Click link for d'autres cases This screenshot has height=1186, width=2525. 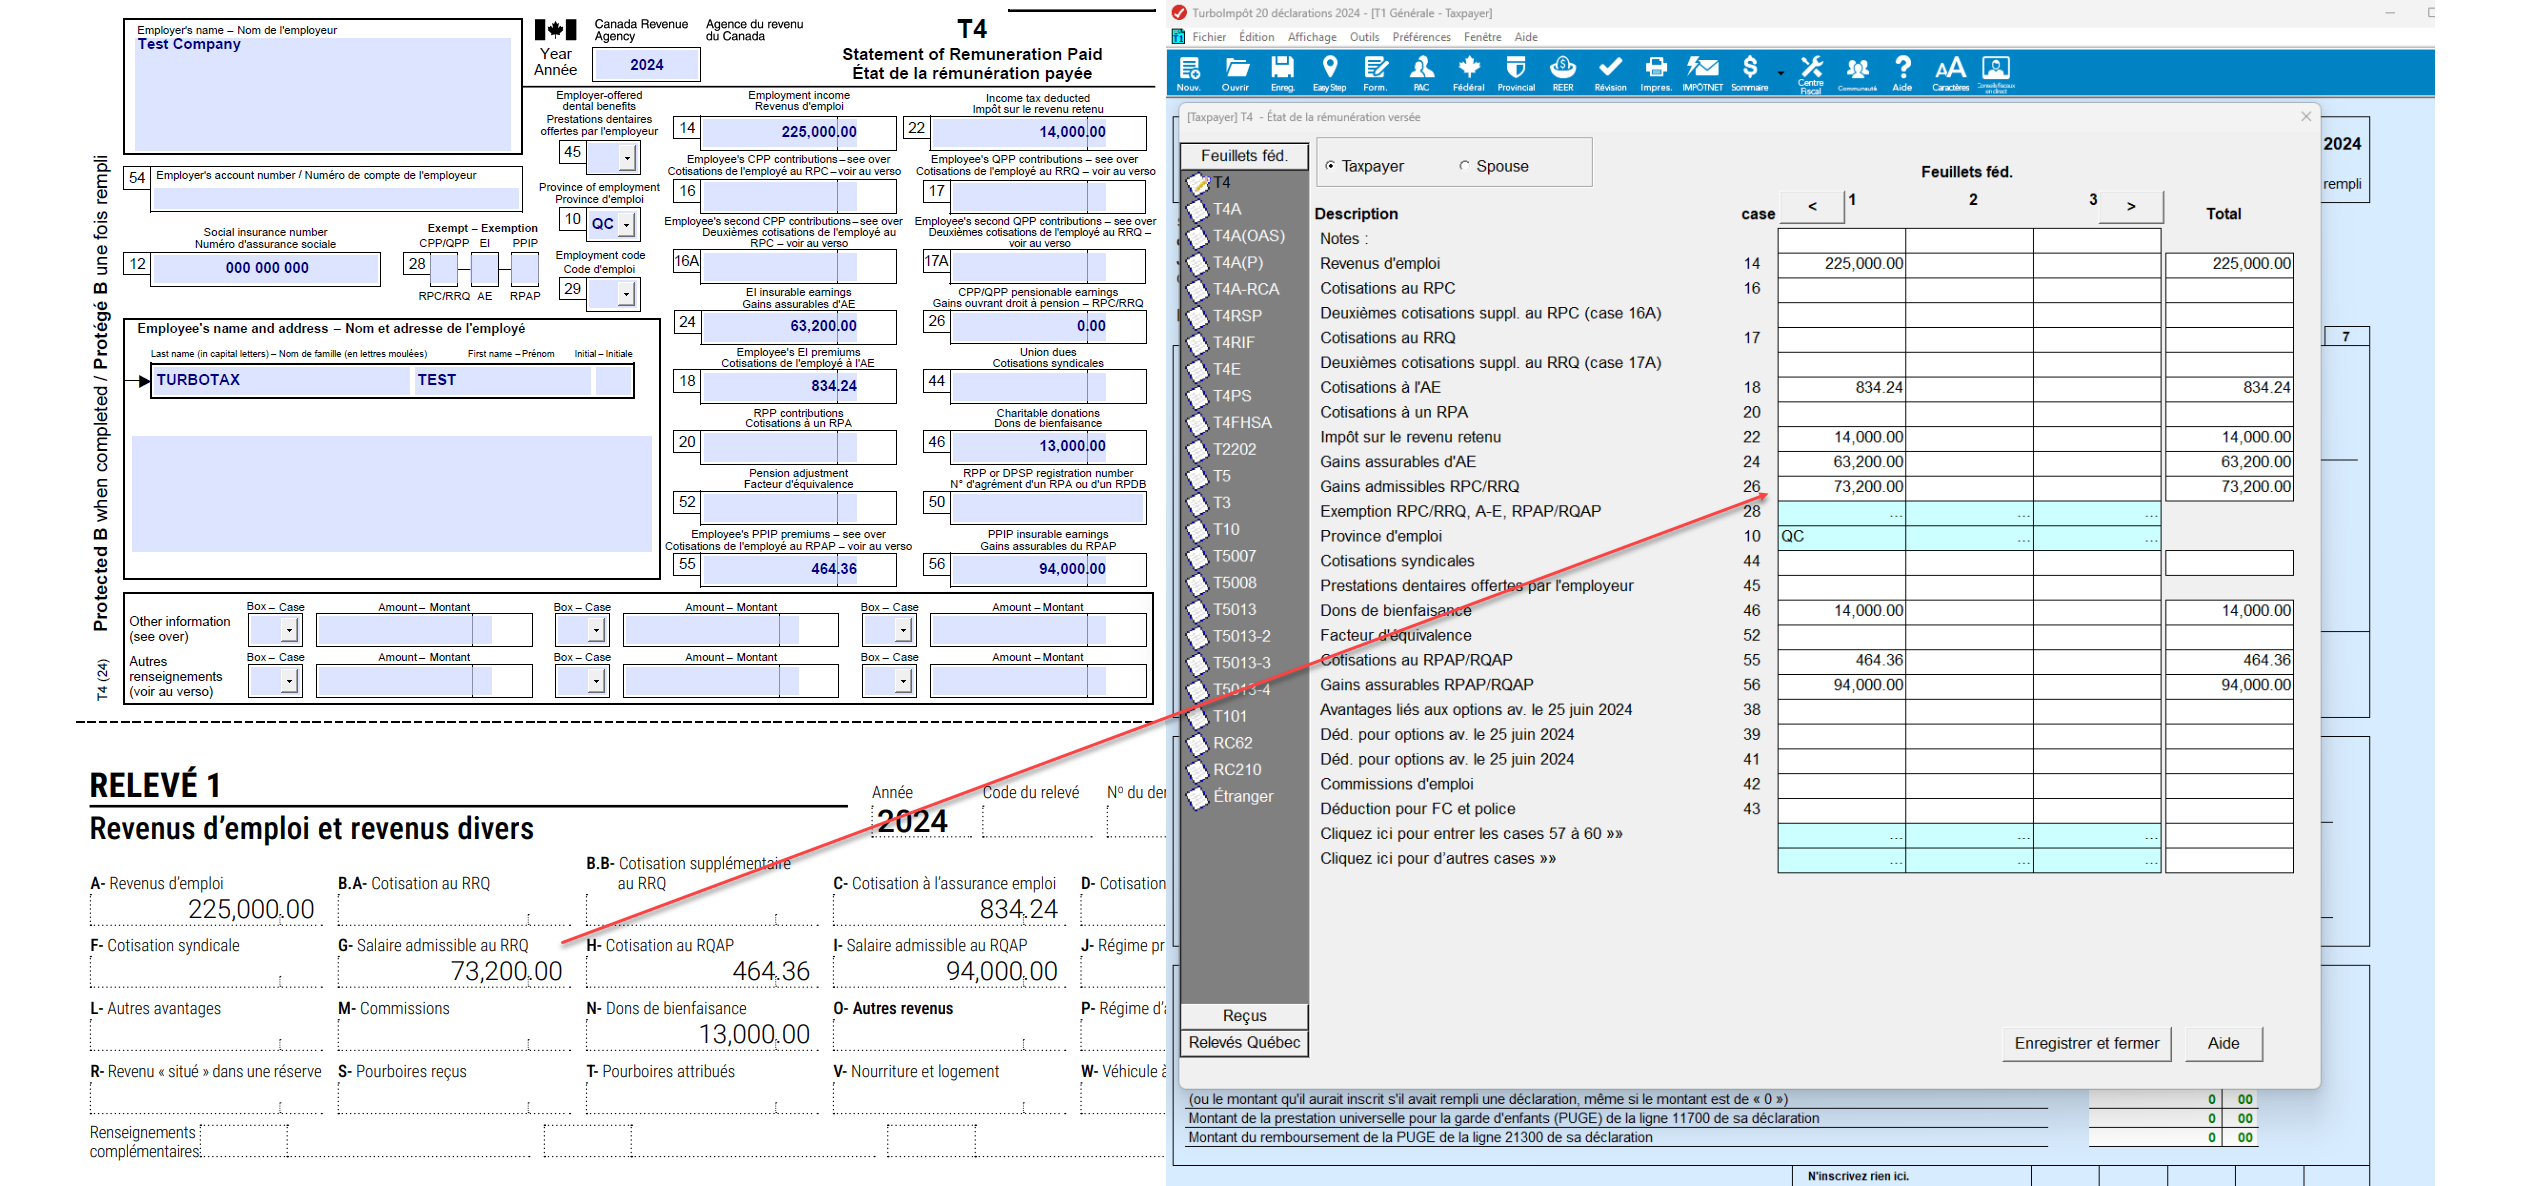[x=1438, y=859]
